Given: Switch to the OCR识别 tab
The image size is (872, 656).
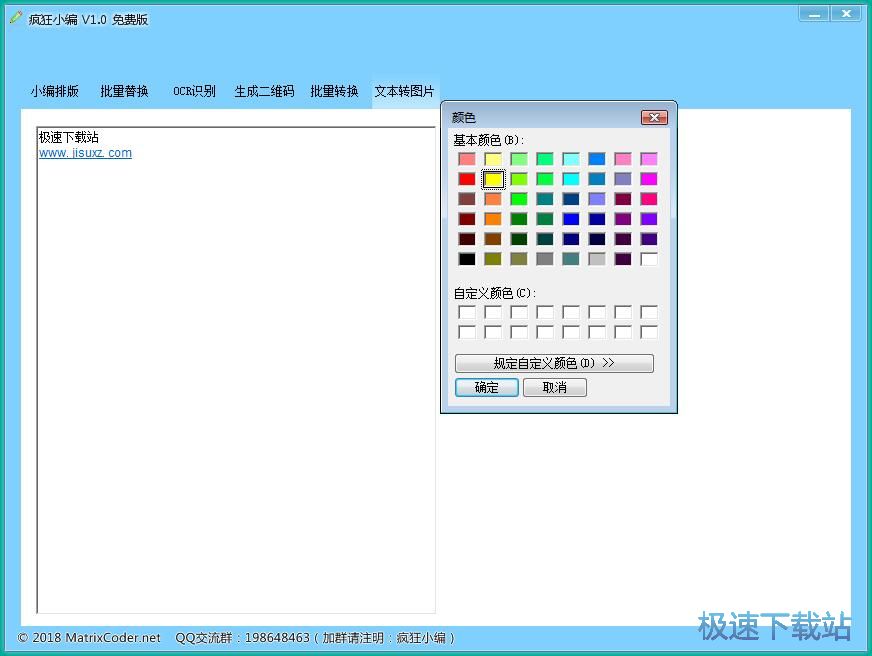Looking at the screenshot, I should click(x=193, y=90).
